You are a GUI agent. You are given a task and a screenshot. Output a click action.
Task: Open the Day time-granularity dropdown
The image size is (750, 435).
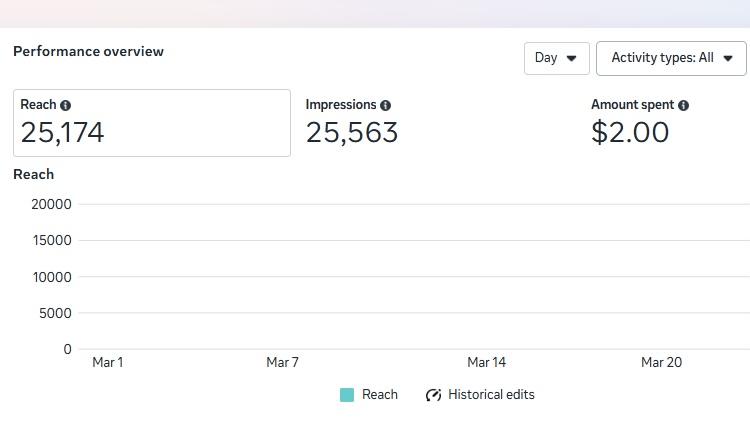pyautogui.click(x=557, y=58)
